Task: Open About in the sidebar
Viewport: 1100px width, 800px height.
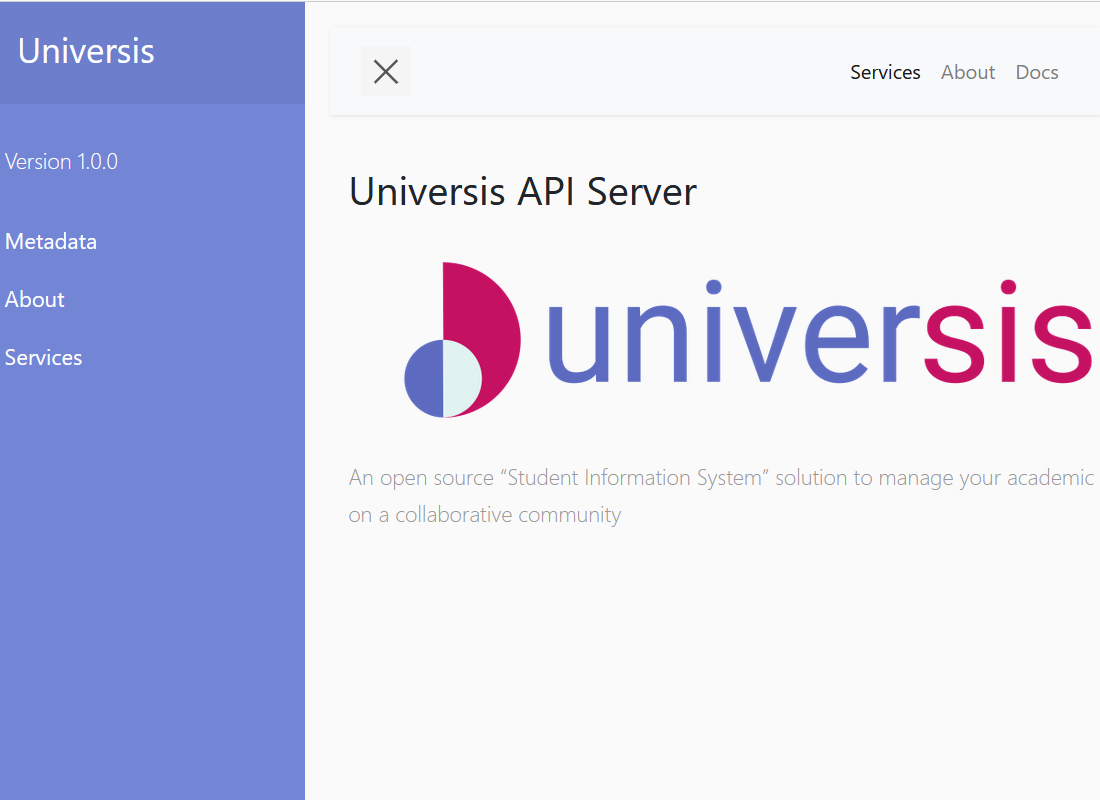Action: pos(34,300)
